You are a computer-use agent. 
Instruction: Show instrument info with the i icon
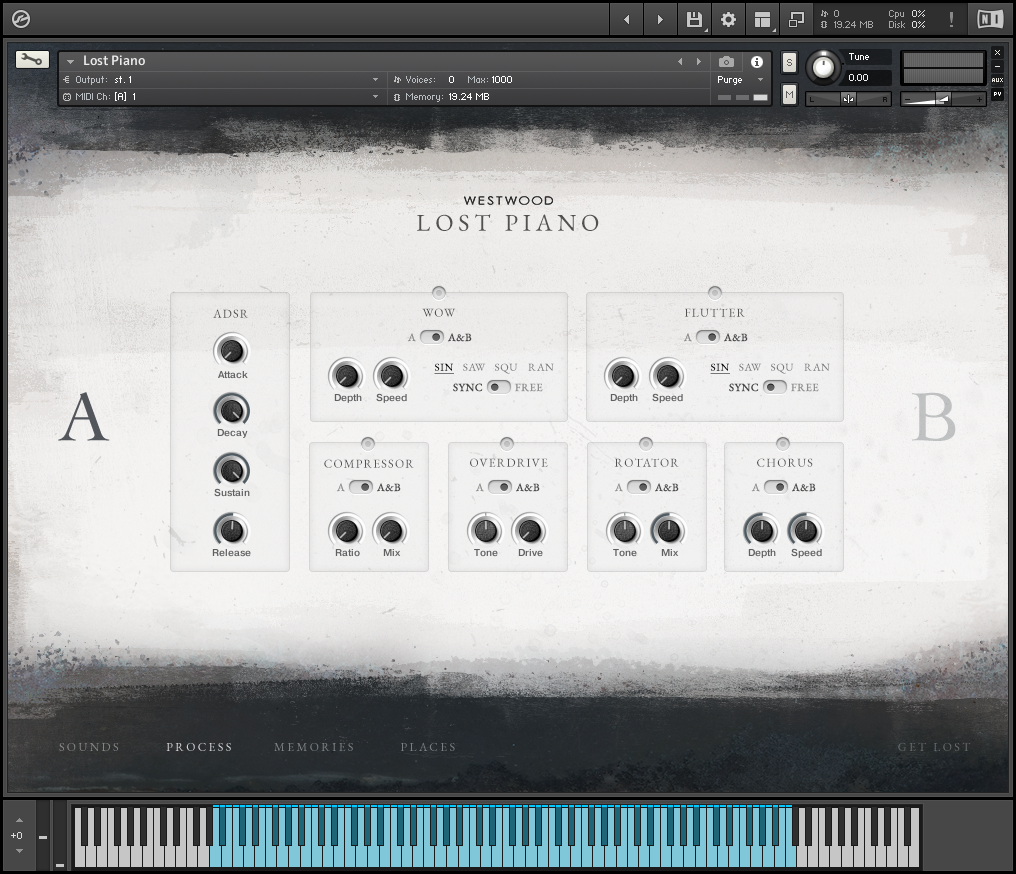[756, 62]
